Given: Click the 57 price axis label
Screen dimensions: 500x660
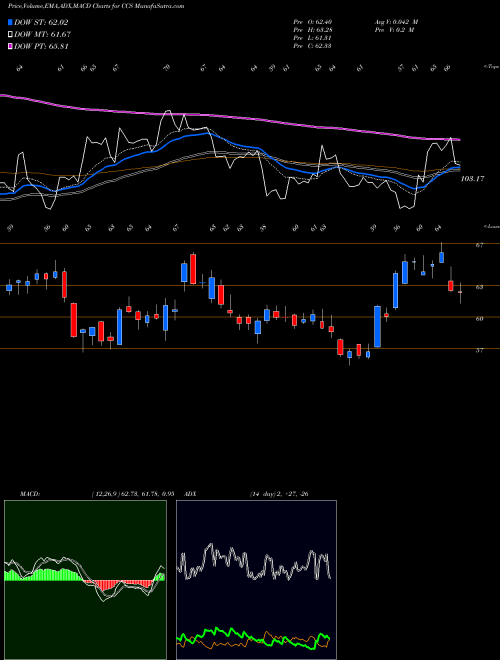Looking at the screenshot, I should [479, 350].
